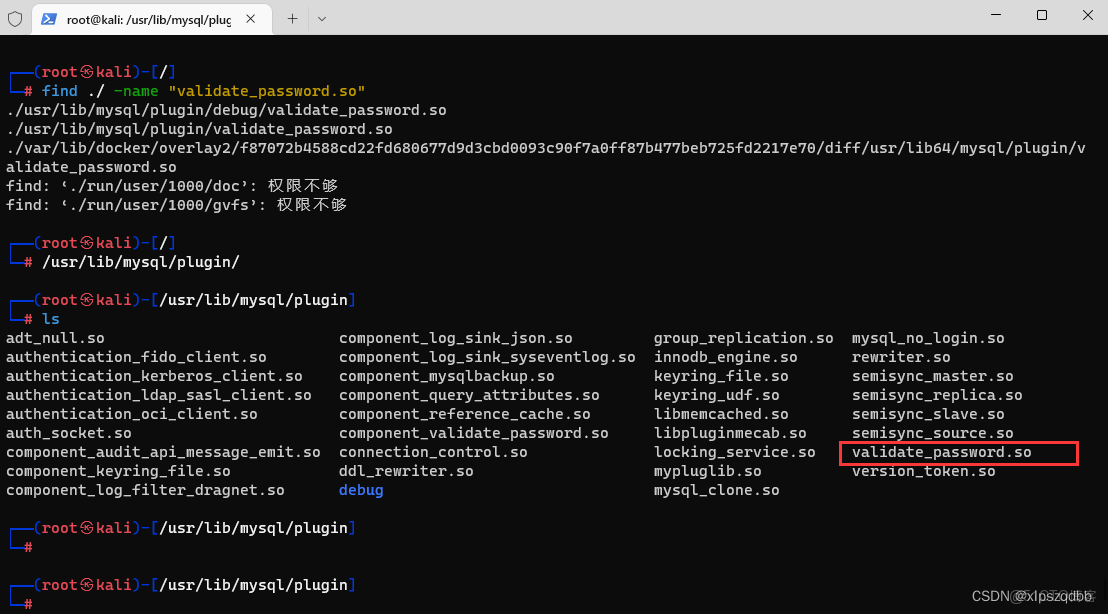Viewport: 1108px width, 614px height.
Task: Maximize the terminal window
Action: tap(1042, 15)
